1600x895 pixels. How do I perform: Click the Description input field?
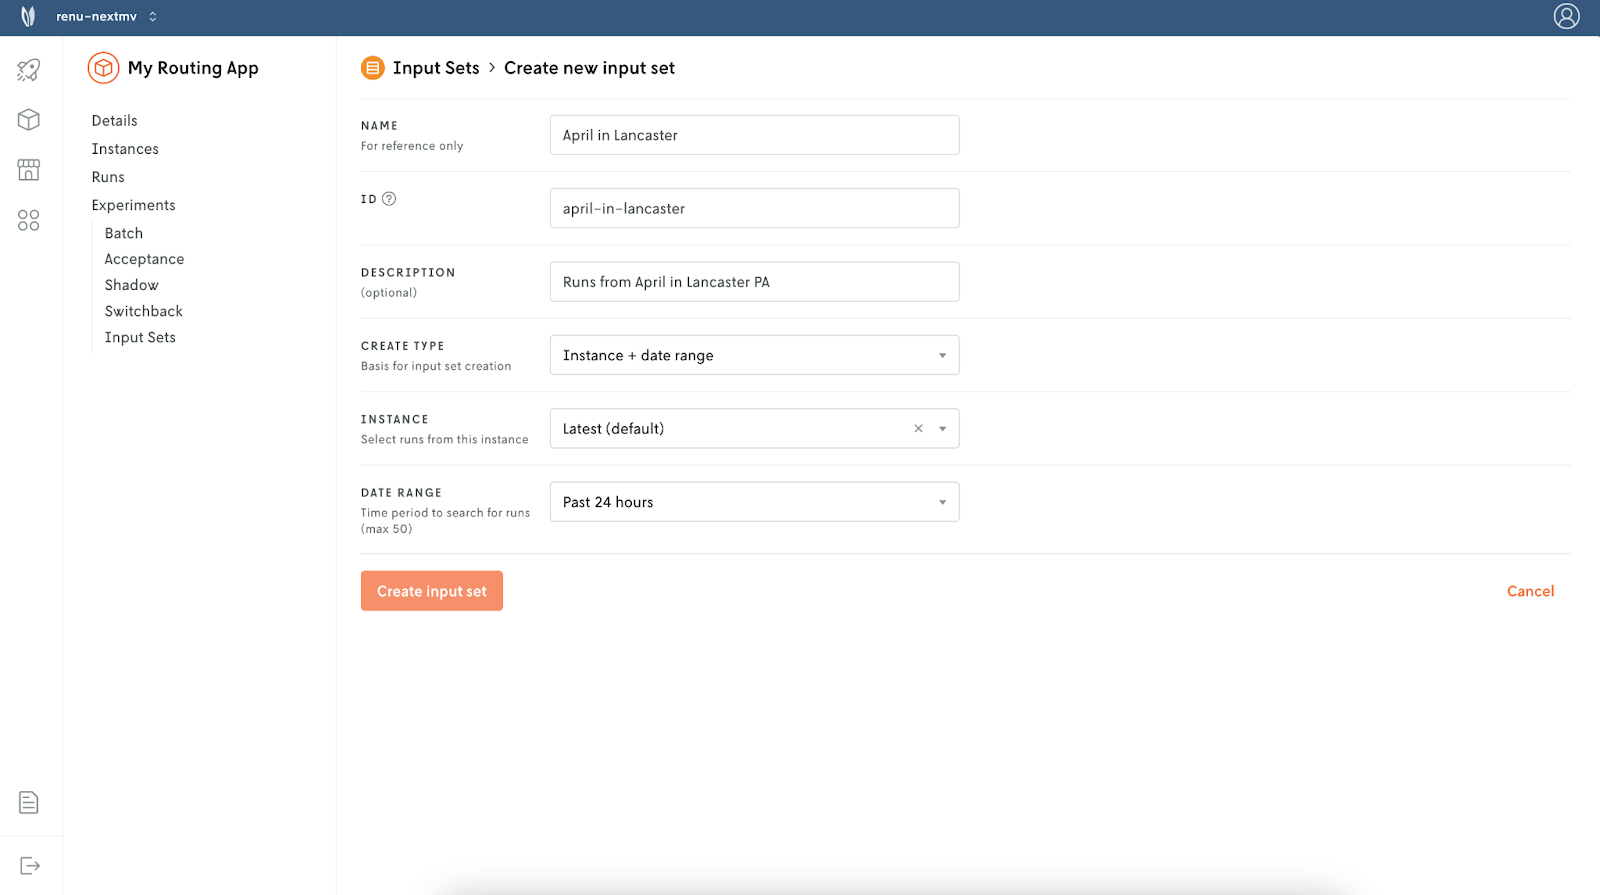(754, 282)
